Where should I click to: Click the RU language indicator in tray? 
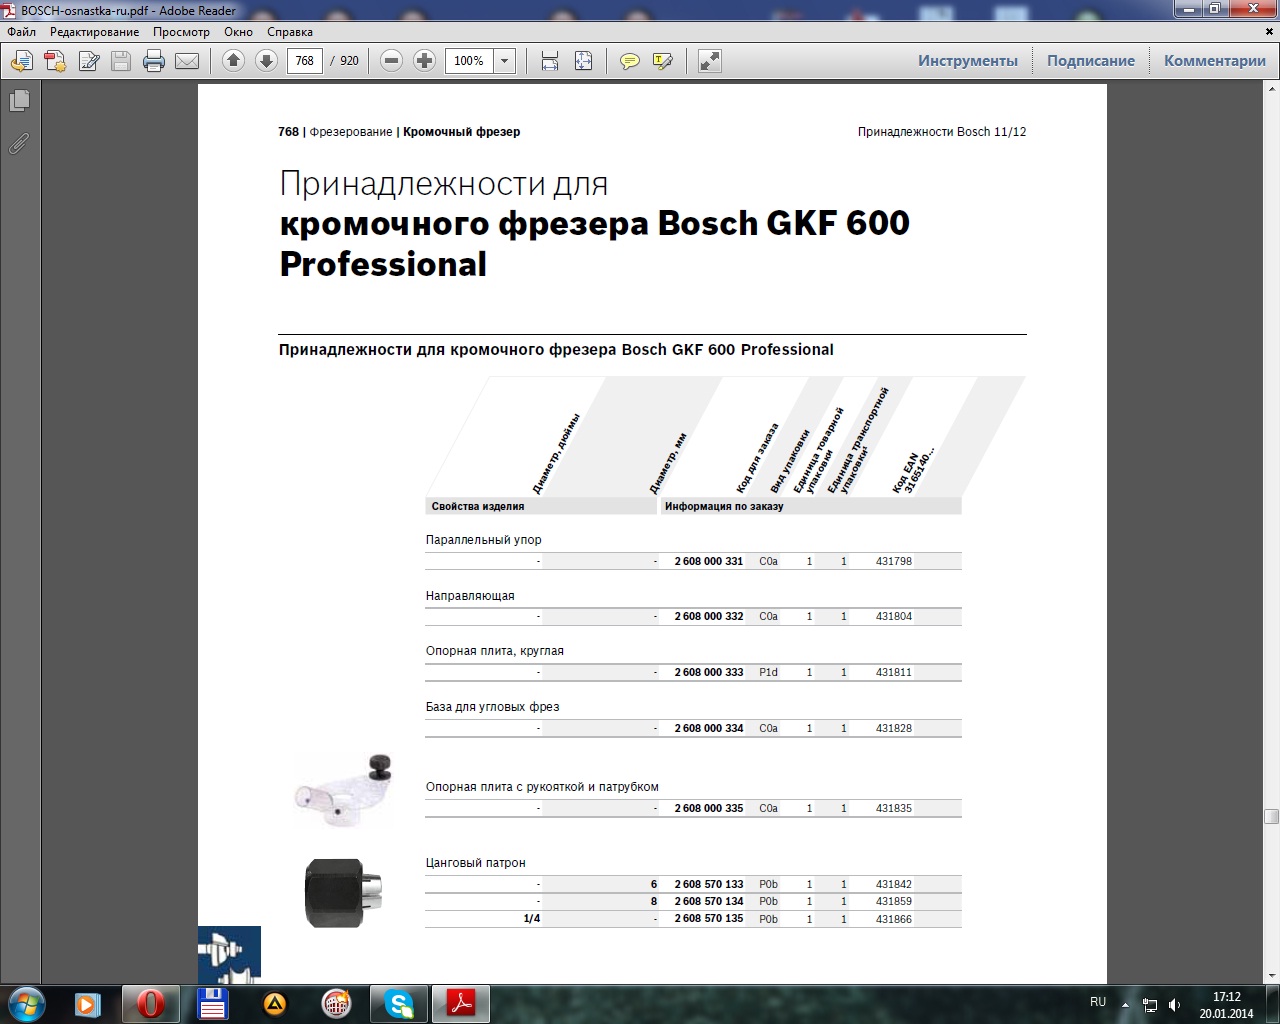(x=1098, y=1002)
